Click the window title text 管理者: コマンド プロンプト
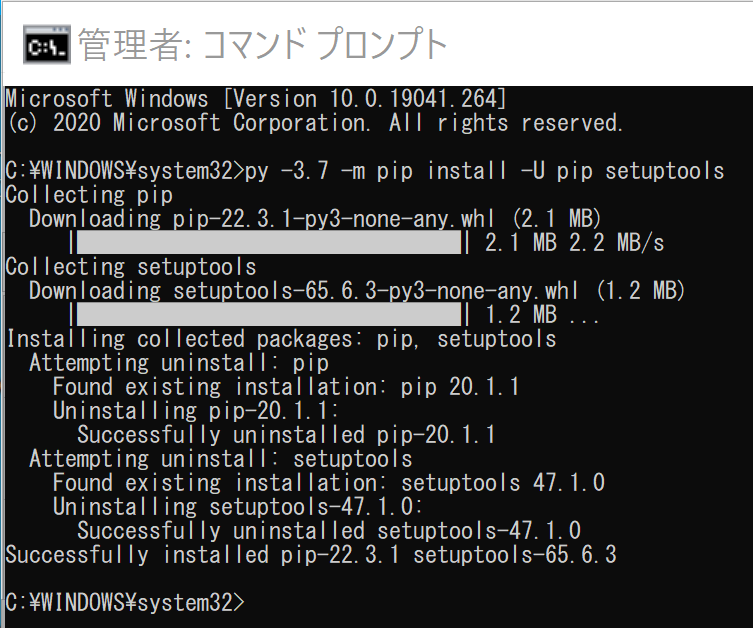Screen dimensions: 753x628 (x=262, y=45)
